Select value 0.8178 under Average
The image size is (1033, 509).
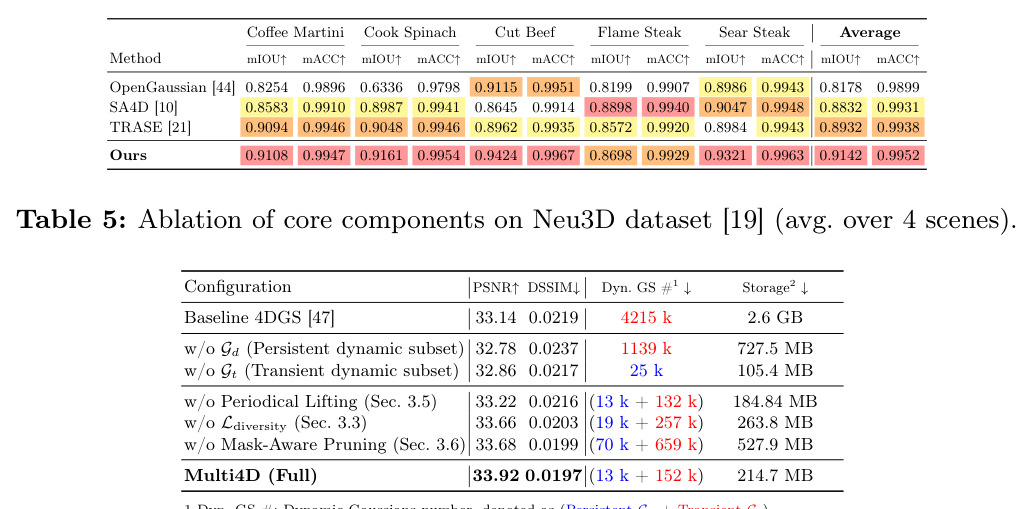(841, 87)
